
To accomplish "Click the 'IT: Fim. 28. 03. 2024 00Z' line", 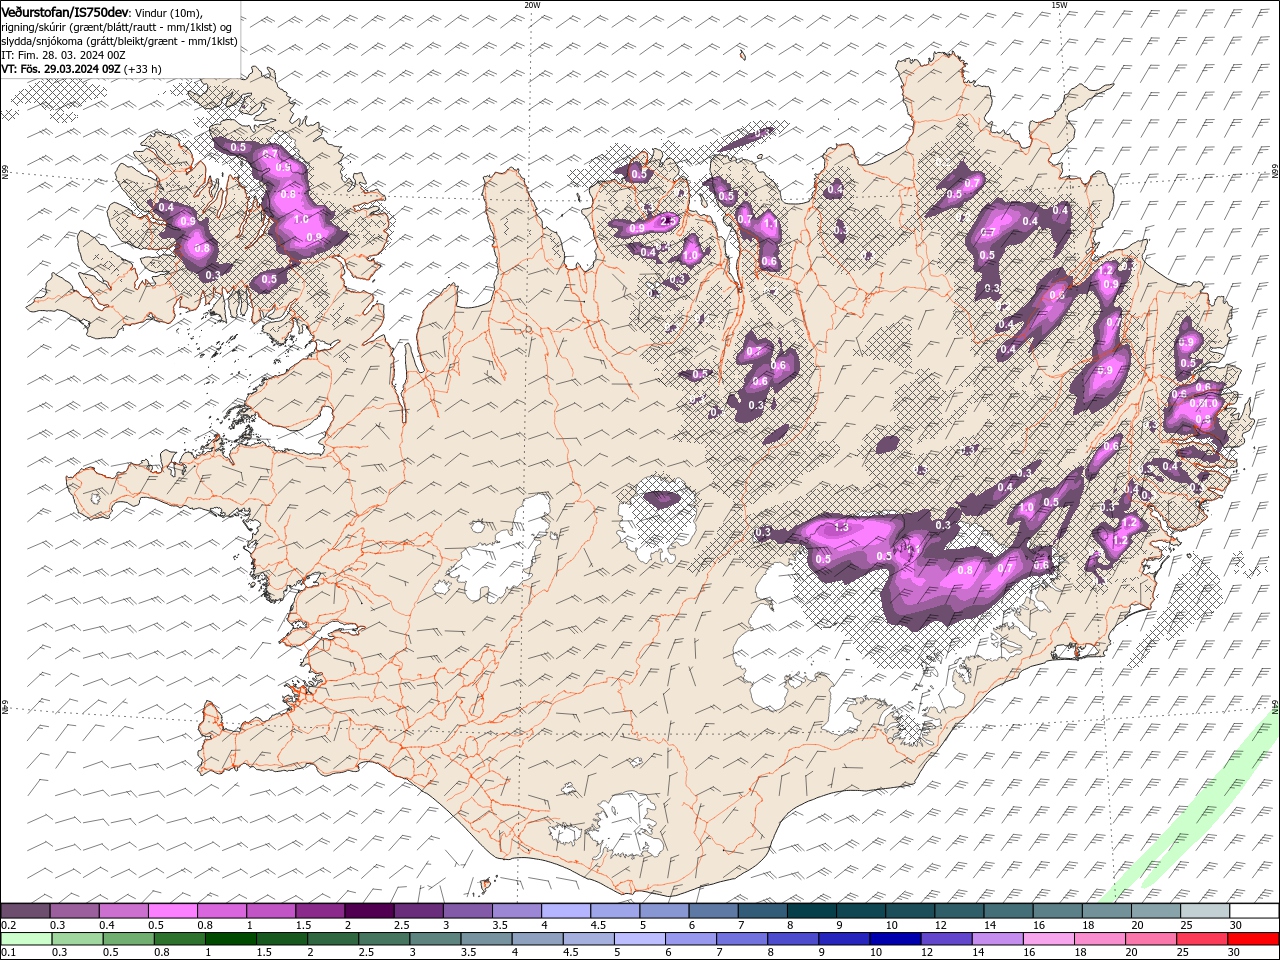I will tap(62, 55).
